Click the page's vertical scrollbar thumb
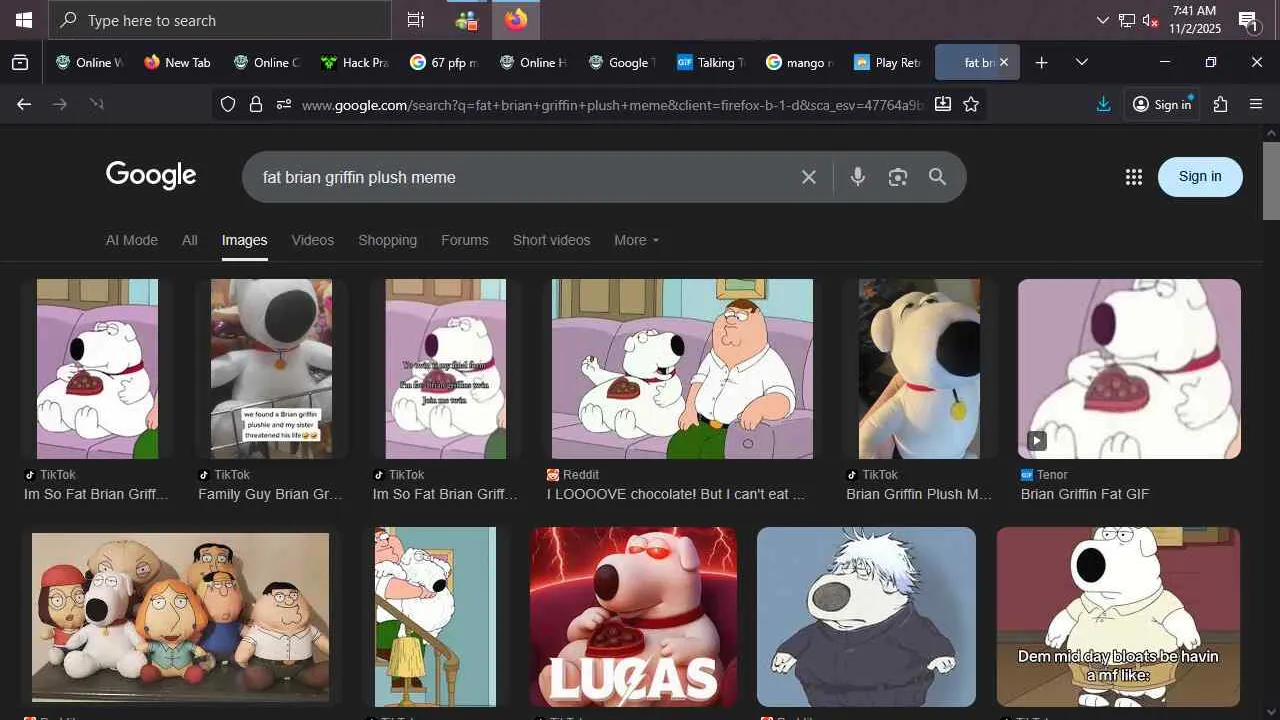Viewport: 1280px width, 720px height. coord(1271,180)
